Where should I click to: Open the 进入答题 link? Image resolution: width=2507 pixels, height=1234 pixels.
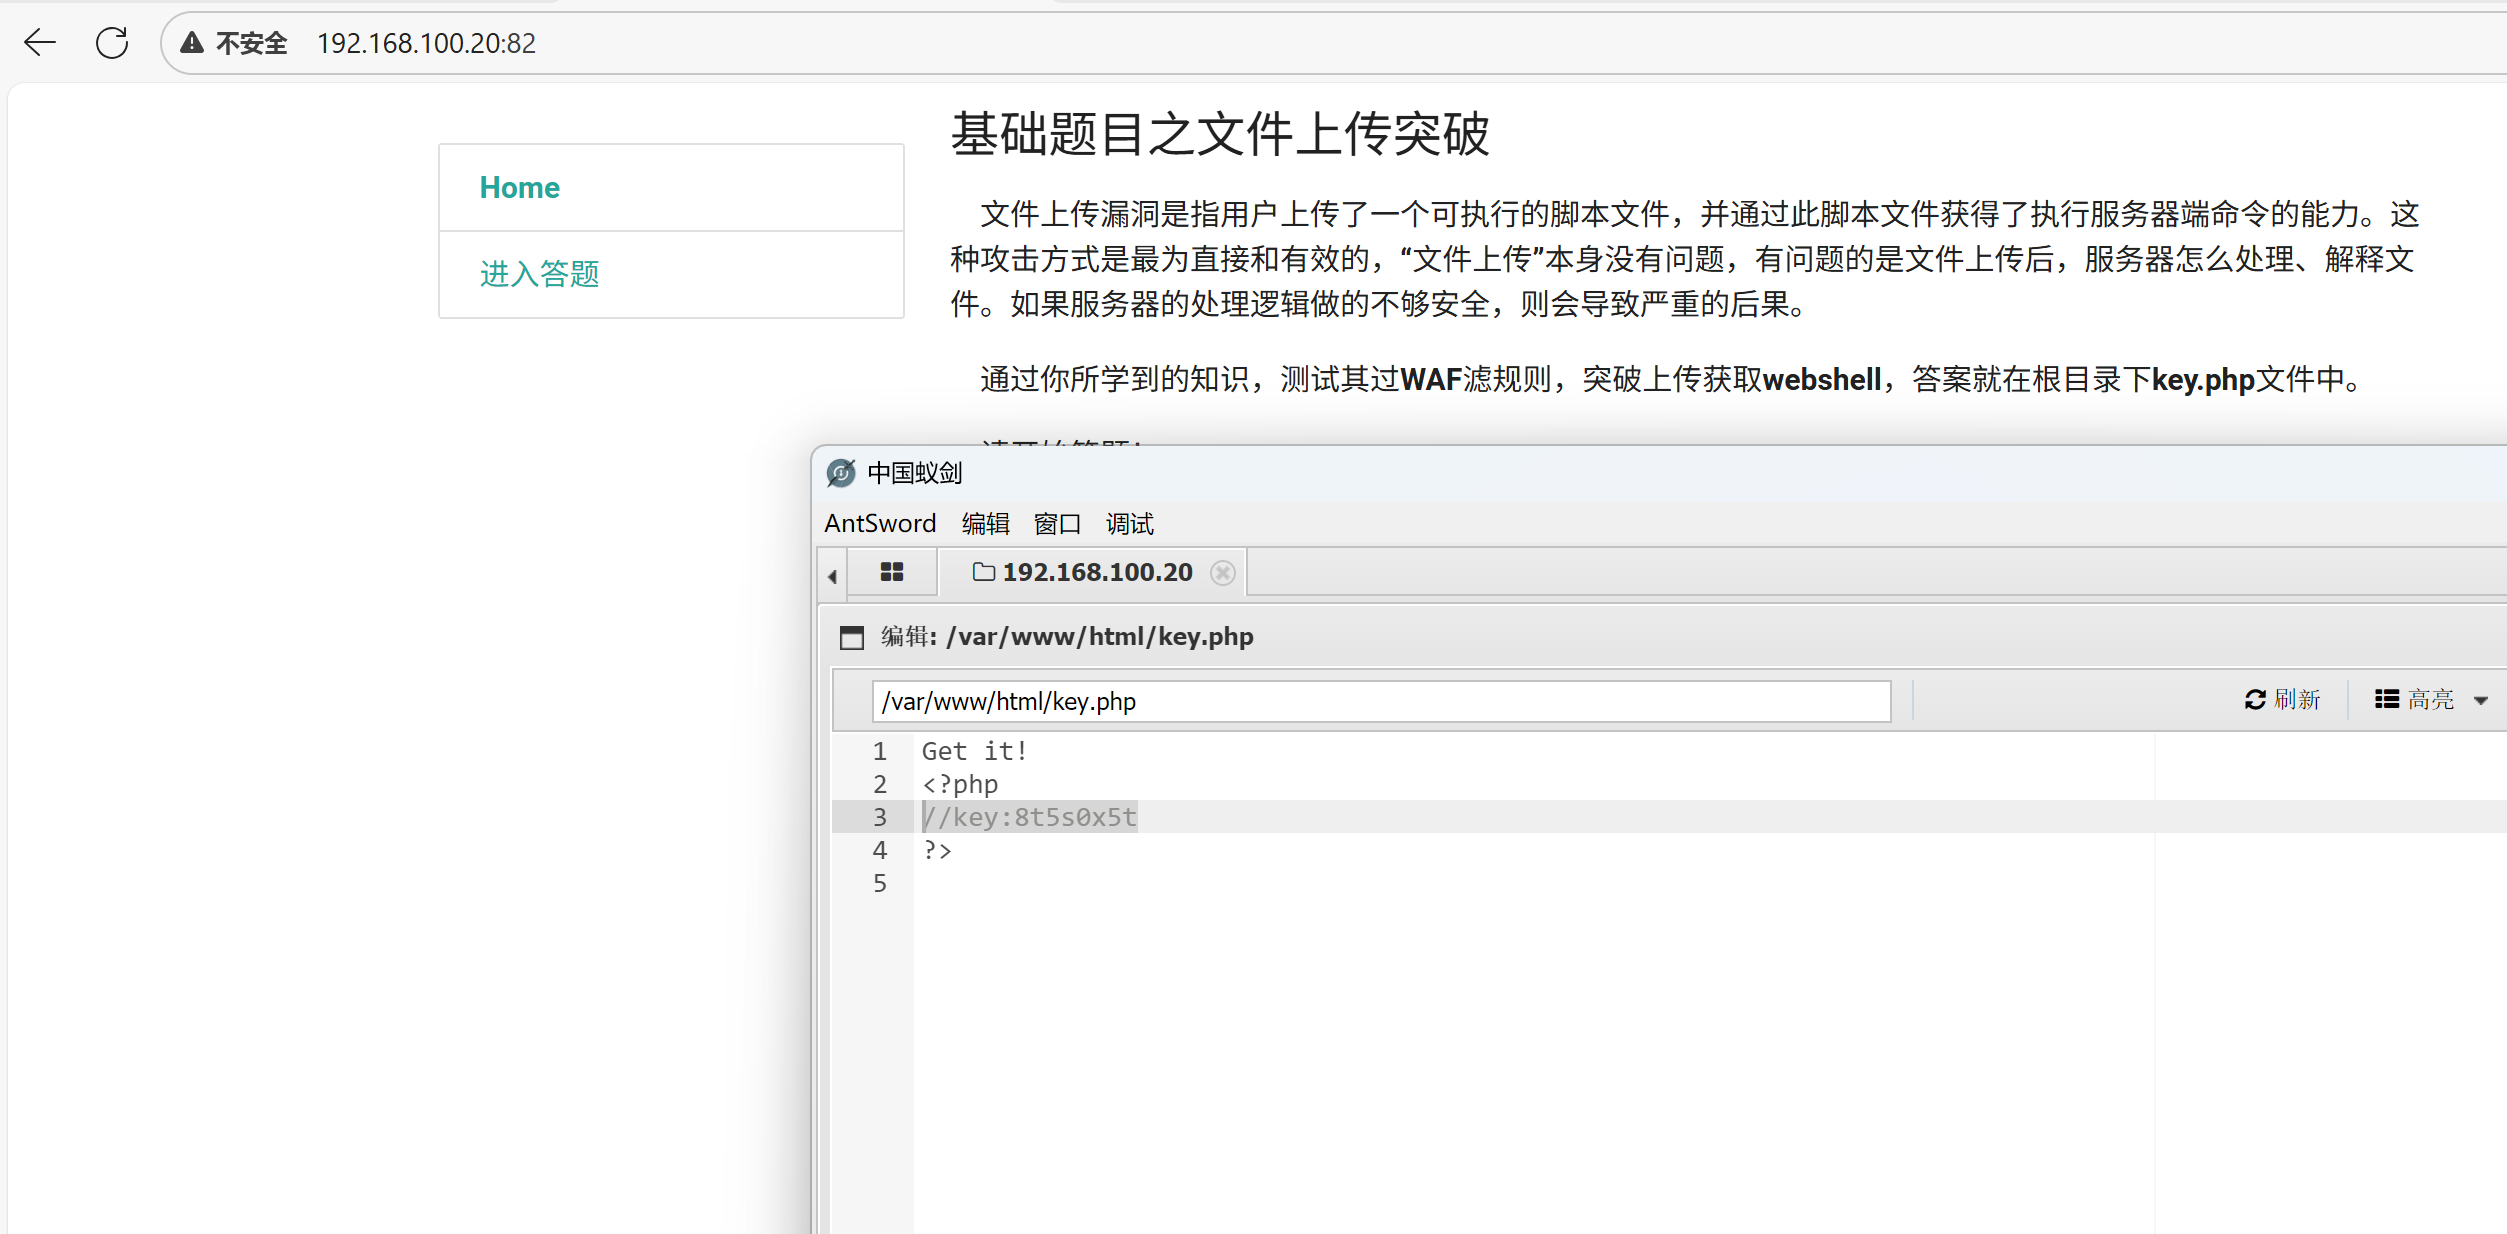coord(539,273)
